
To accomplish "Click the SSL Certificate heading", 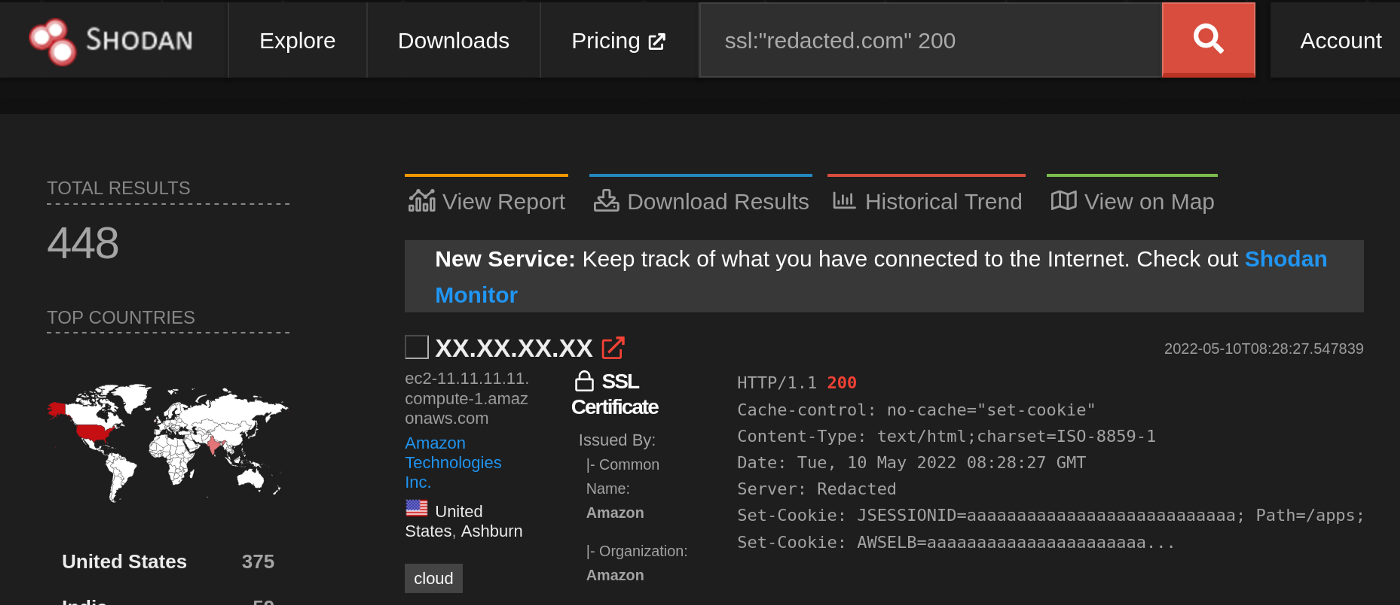I will [x=615, y=394].
